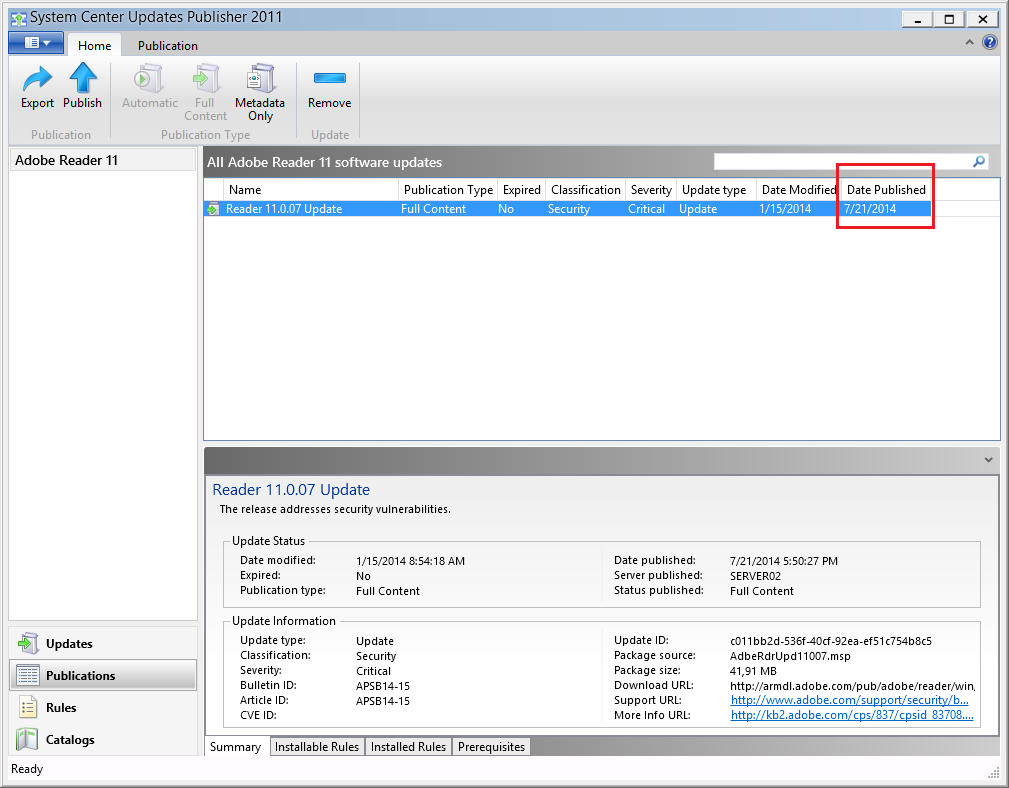This screenshot has width=1009, height=788.
Task: Click the Critical severity cell in list
Action: (x=646, y=209)
